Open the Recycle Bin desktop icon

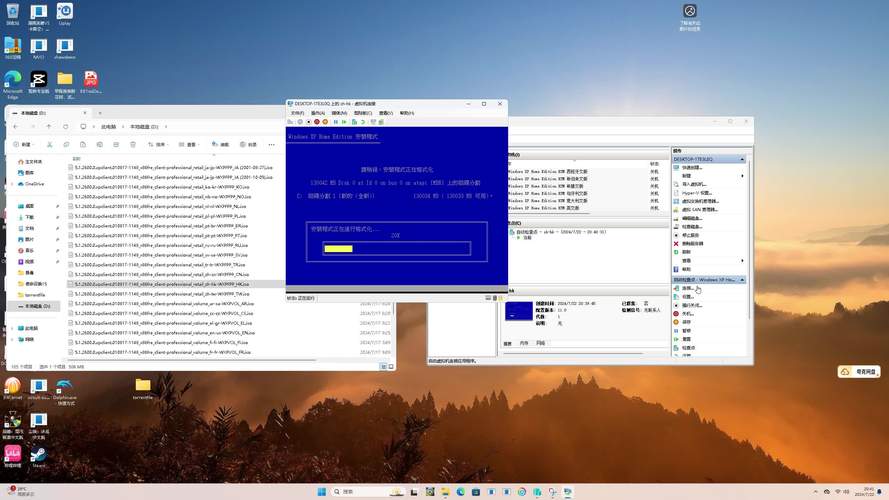[x=12, y=14]
